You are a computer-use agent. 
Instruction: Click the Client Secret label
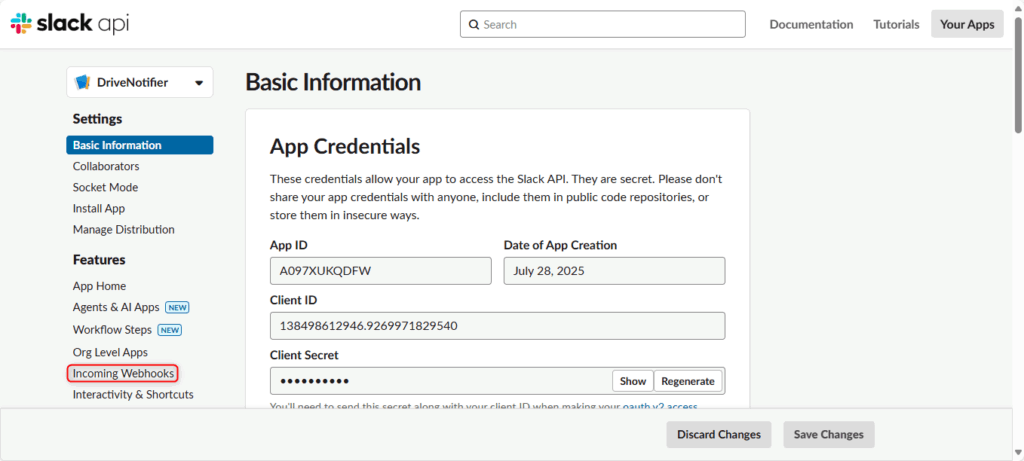coord(304,355)
